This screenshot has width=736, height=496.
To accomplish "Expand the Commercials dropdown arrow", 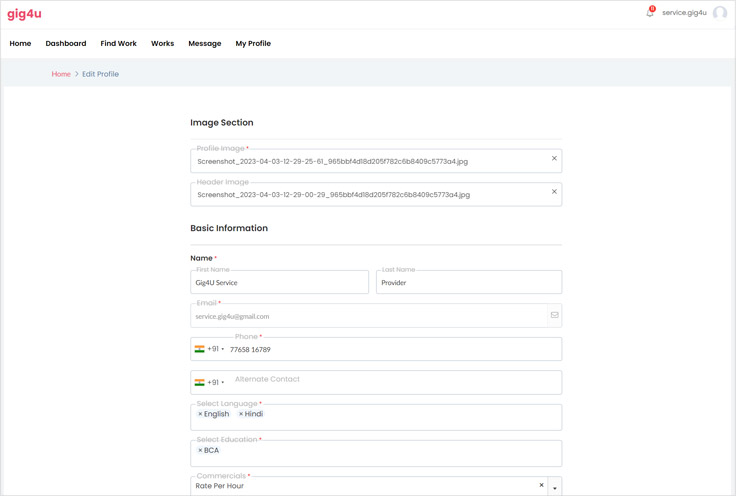I will click(555, 488).
